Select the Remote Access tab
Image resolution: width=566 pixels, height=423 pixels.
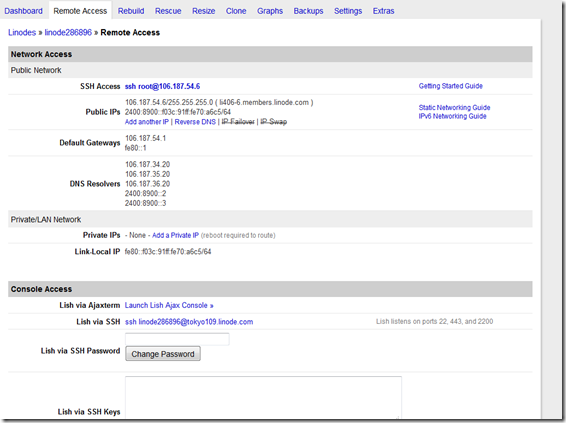tap(80, 11)
